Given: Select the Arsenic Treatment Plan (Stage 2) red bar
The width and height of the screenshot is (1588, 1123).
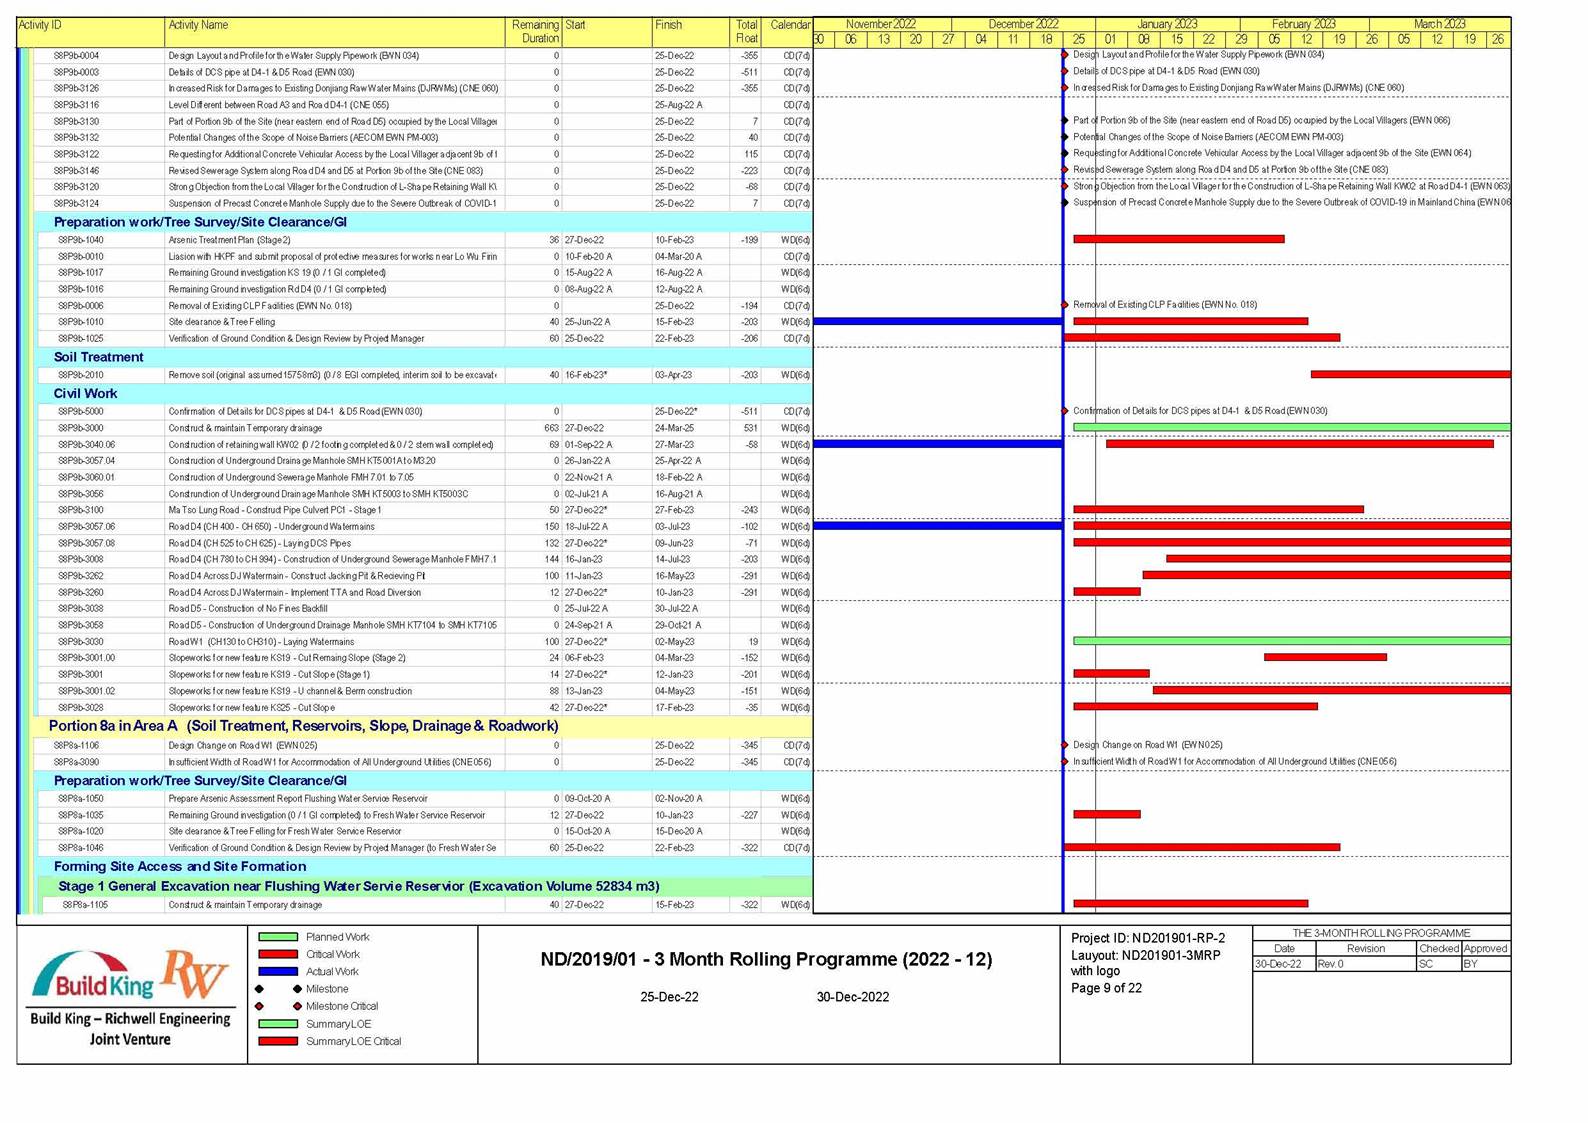Looking at the screenshot, I should click(x=1178, y=239).
